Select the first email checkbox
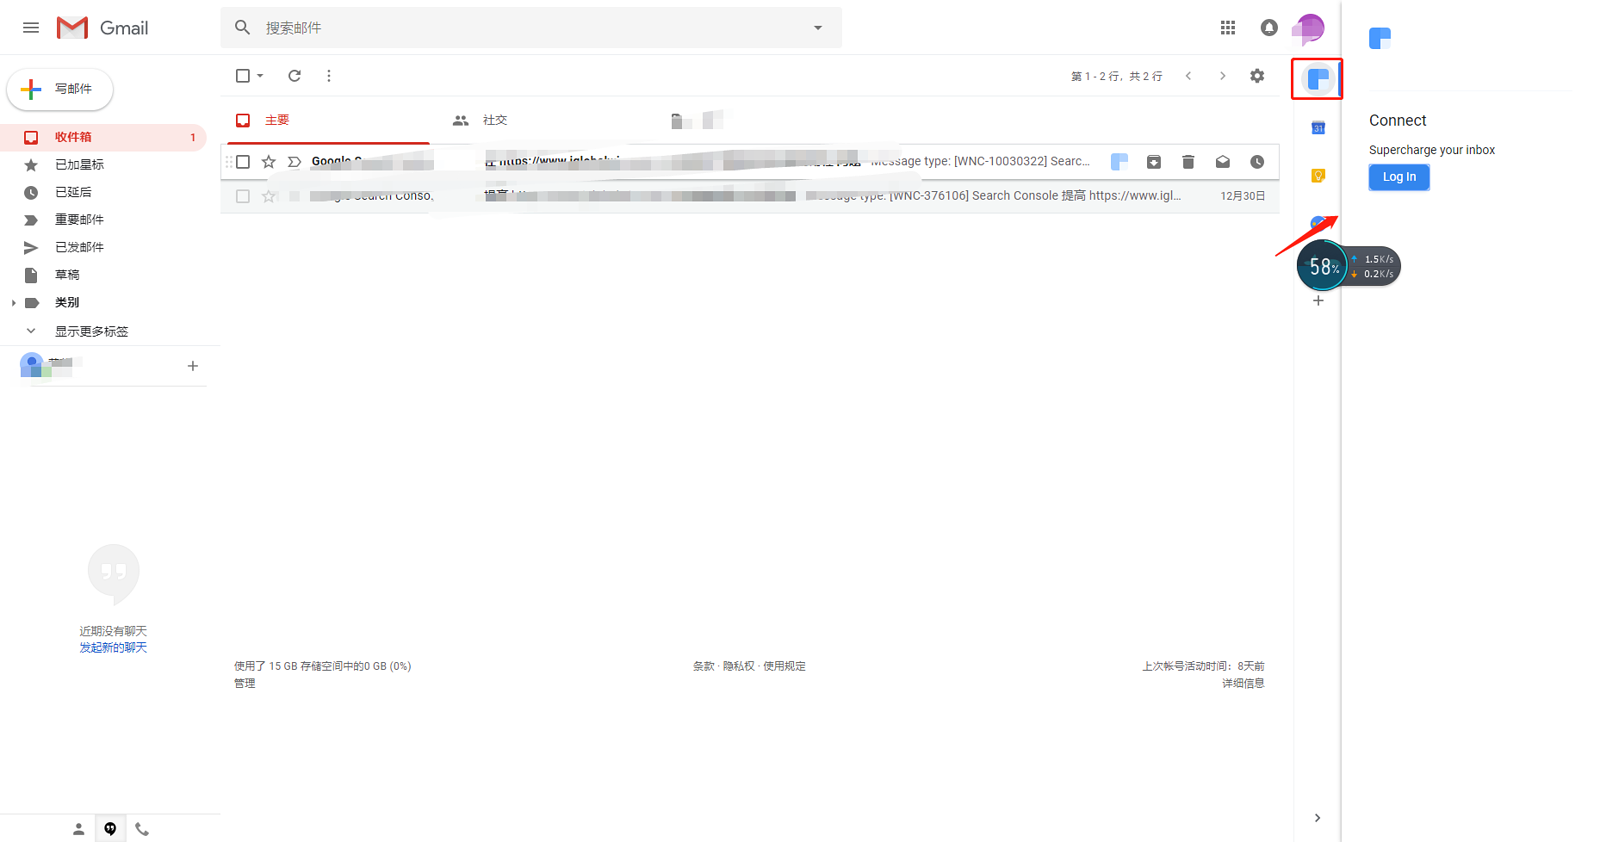Screen dimensions: 1600x842 click(243, 162)
